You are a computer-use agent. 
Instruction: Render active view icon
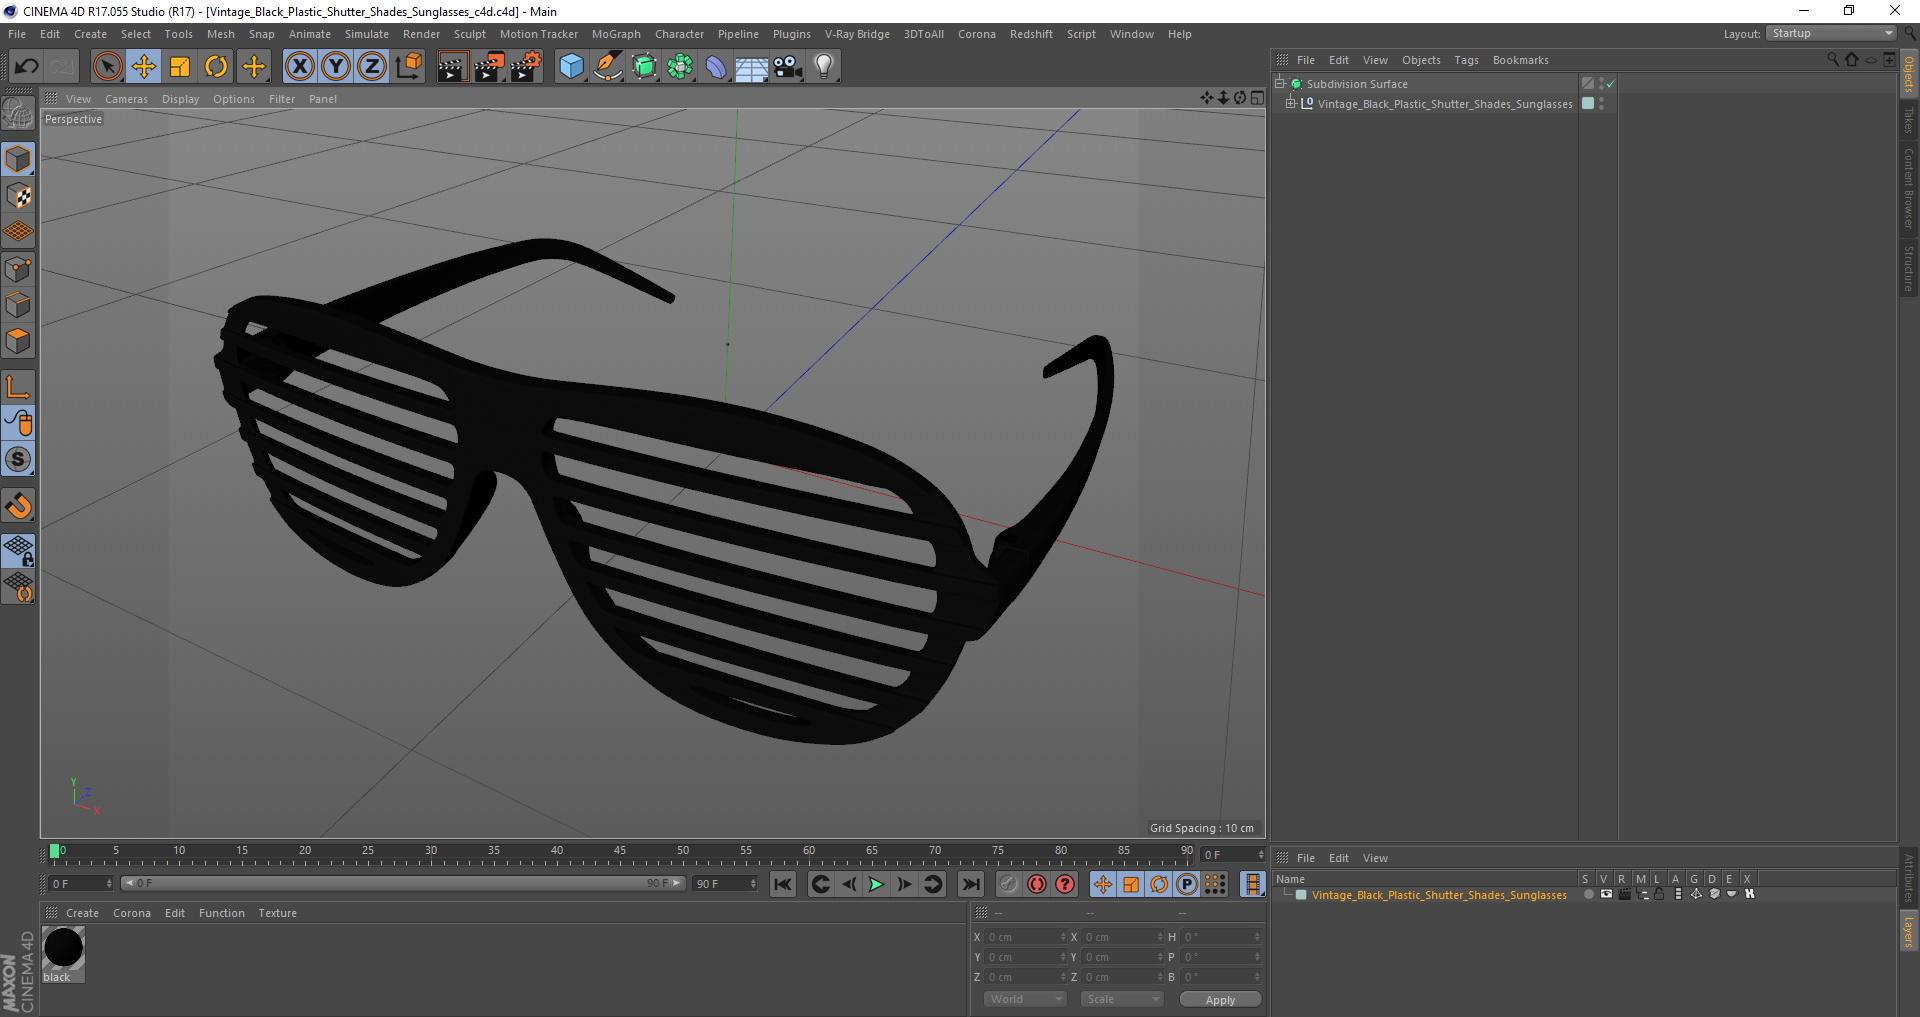coord(452,66)
